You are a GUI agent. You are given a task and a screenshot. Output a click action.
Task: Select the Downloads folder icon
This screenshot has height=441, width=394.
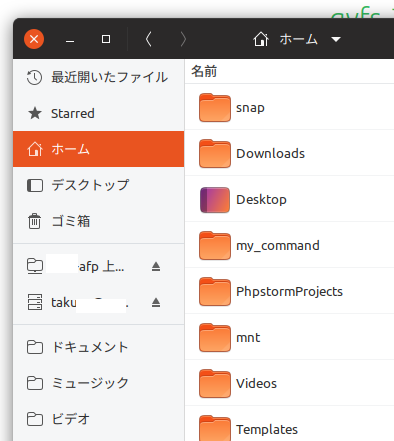point(215,153)
